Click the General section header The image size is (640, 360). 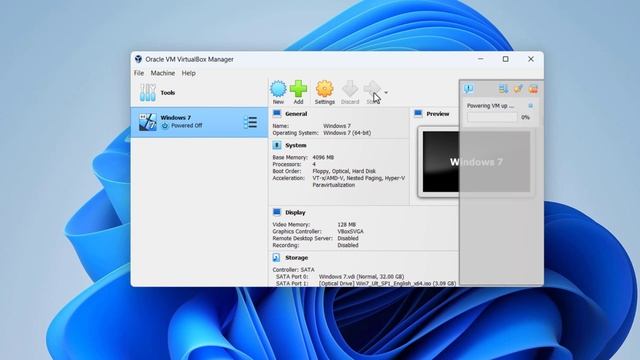pos(296,114)
